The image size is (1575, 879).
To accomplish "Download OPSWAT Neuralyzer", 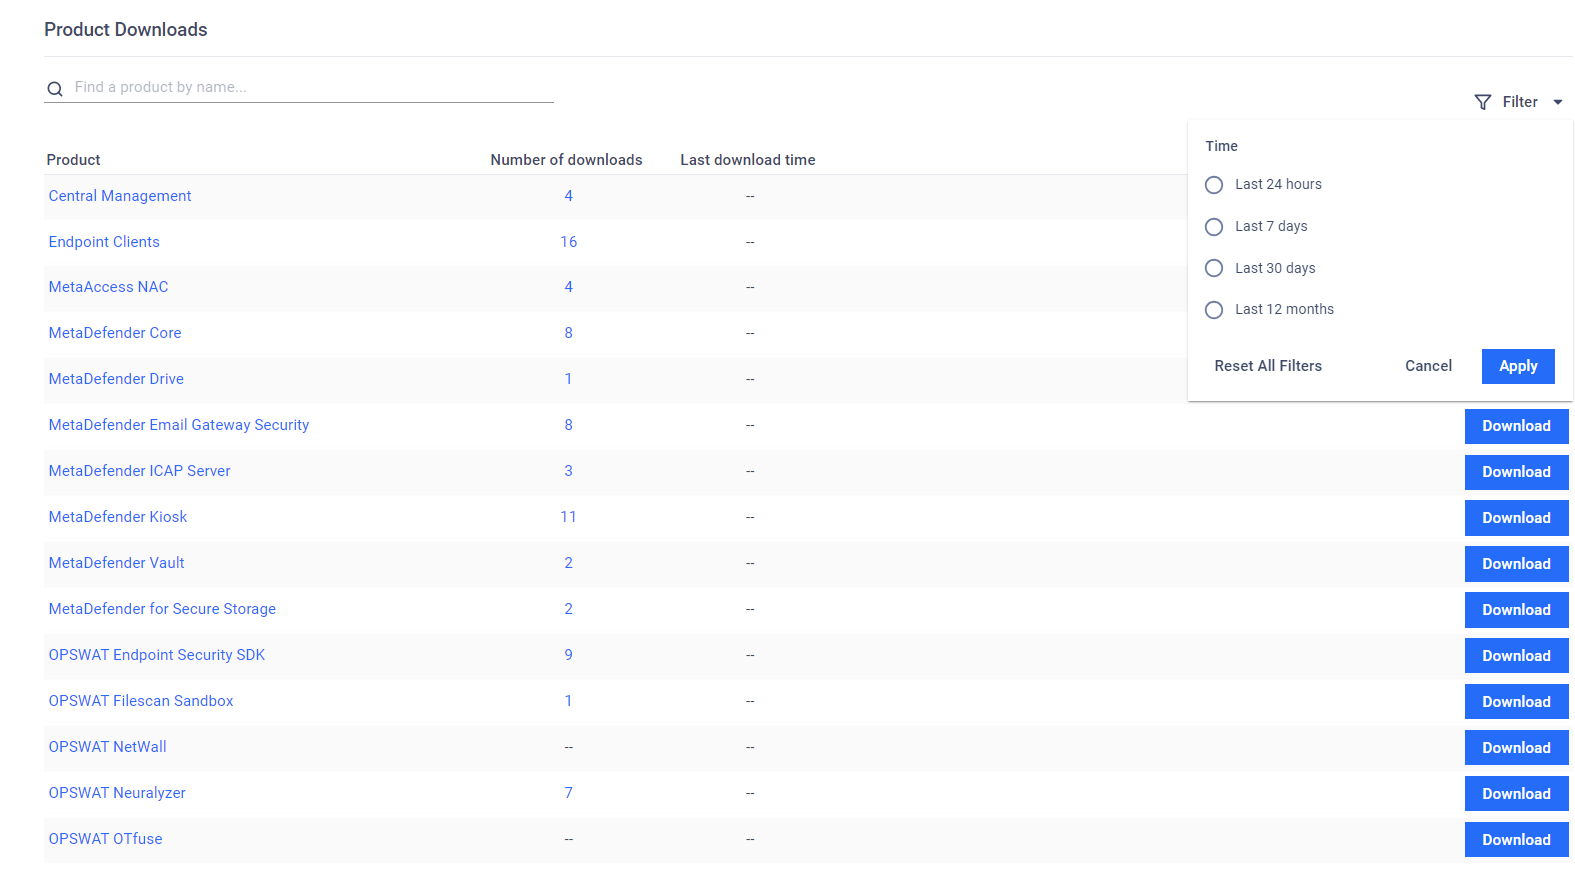I will (1516, 794).
